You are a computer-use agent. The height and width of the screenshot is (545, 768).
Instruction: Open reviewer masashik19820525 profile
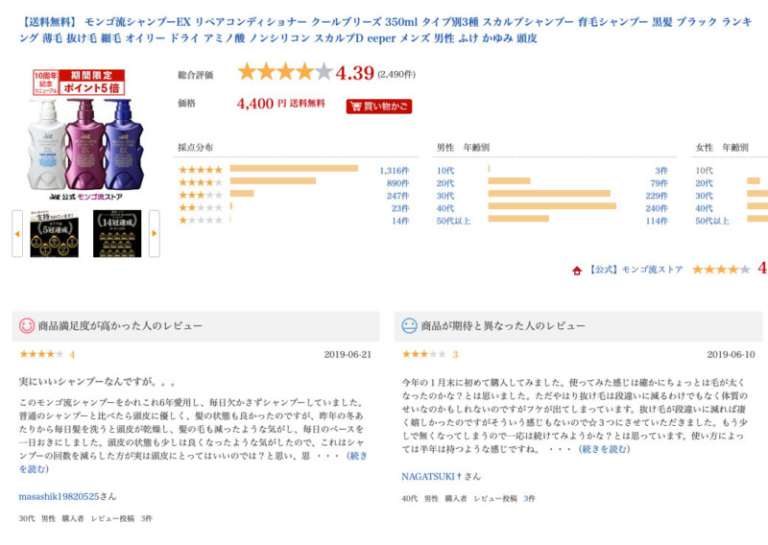(x=59, y=497)
